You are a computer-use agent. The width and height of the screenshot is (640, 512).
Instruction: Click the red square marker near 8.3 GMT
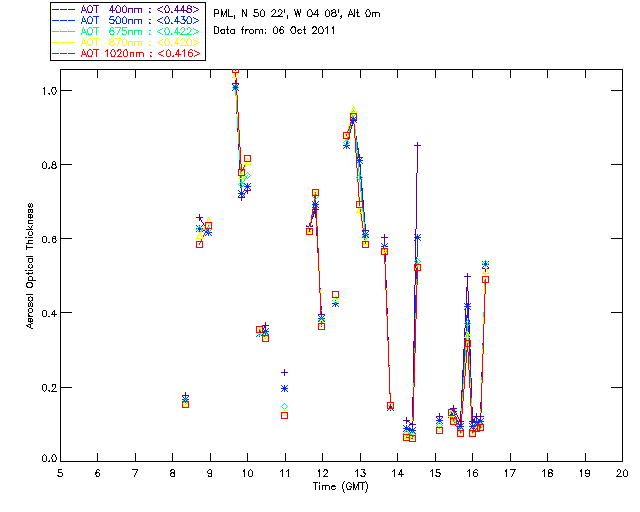tap(185, 405)
